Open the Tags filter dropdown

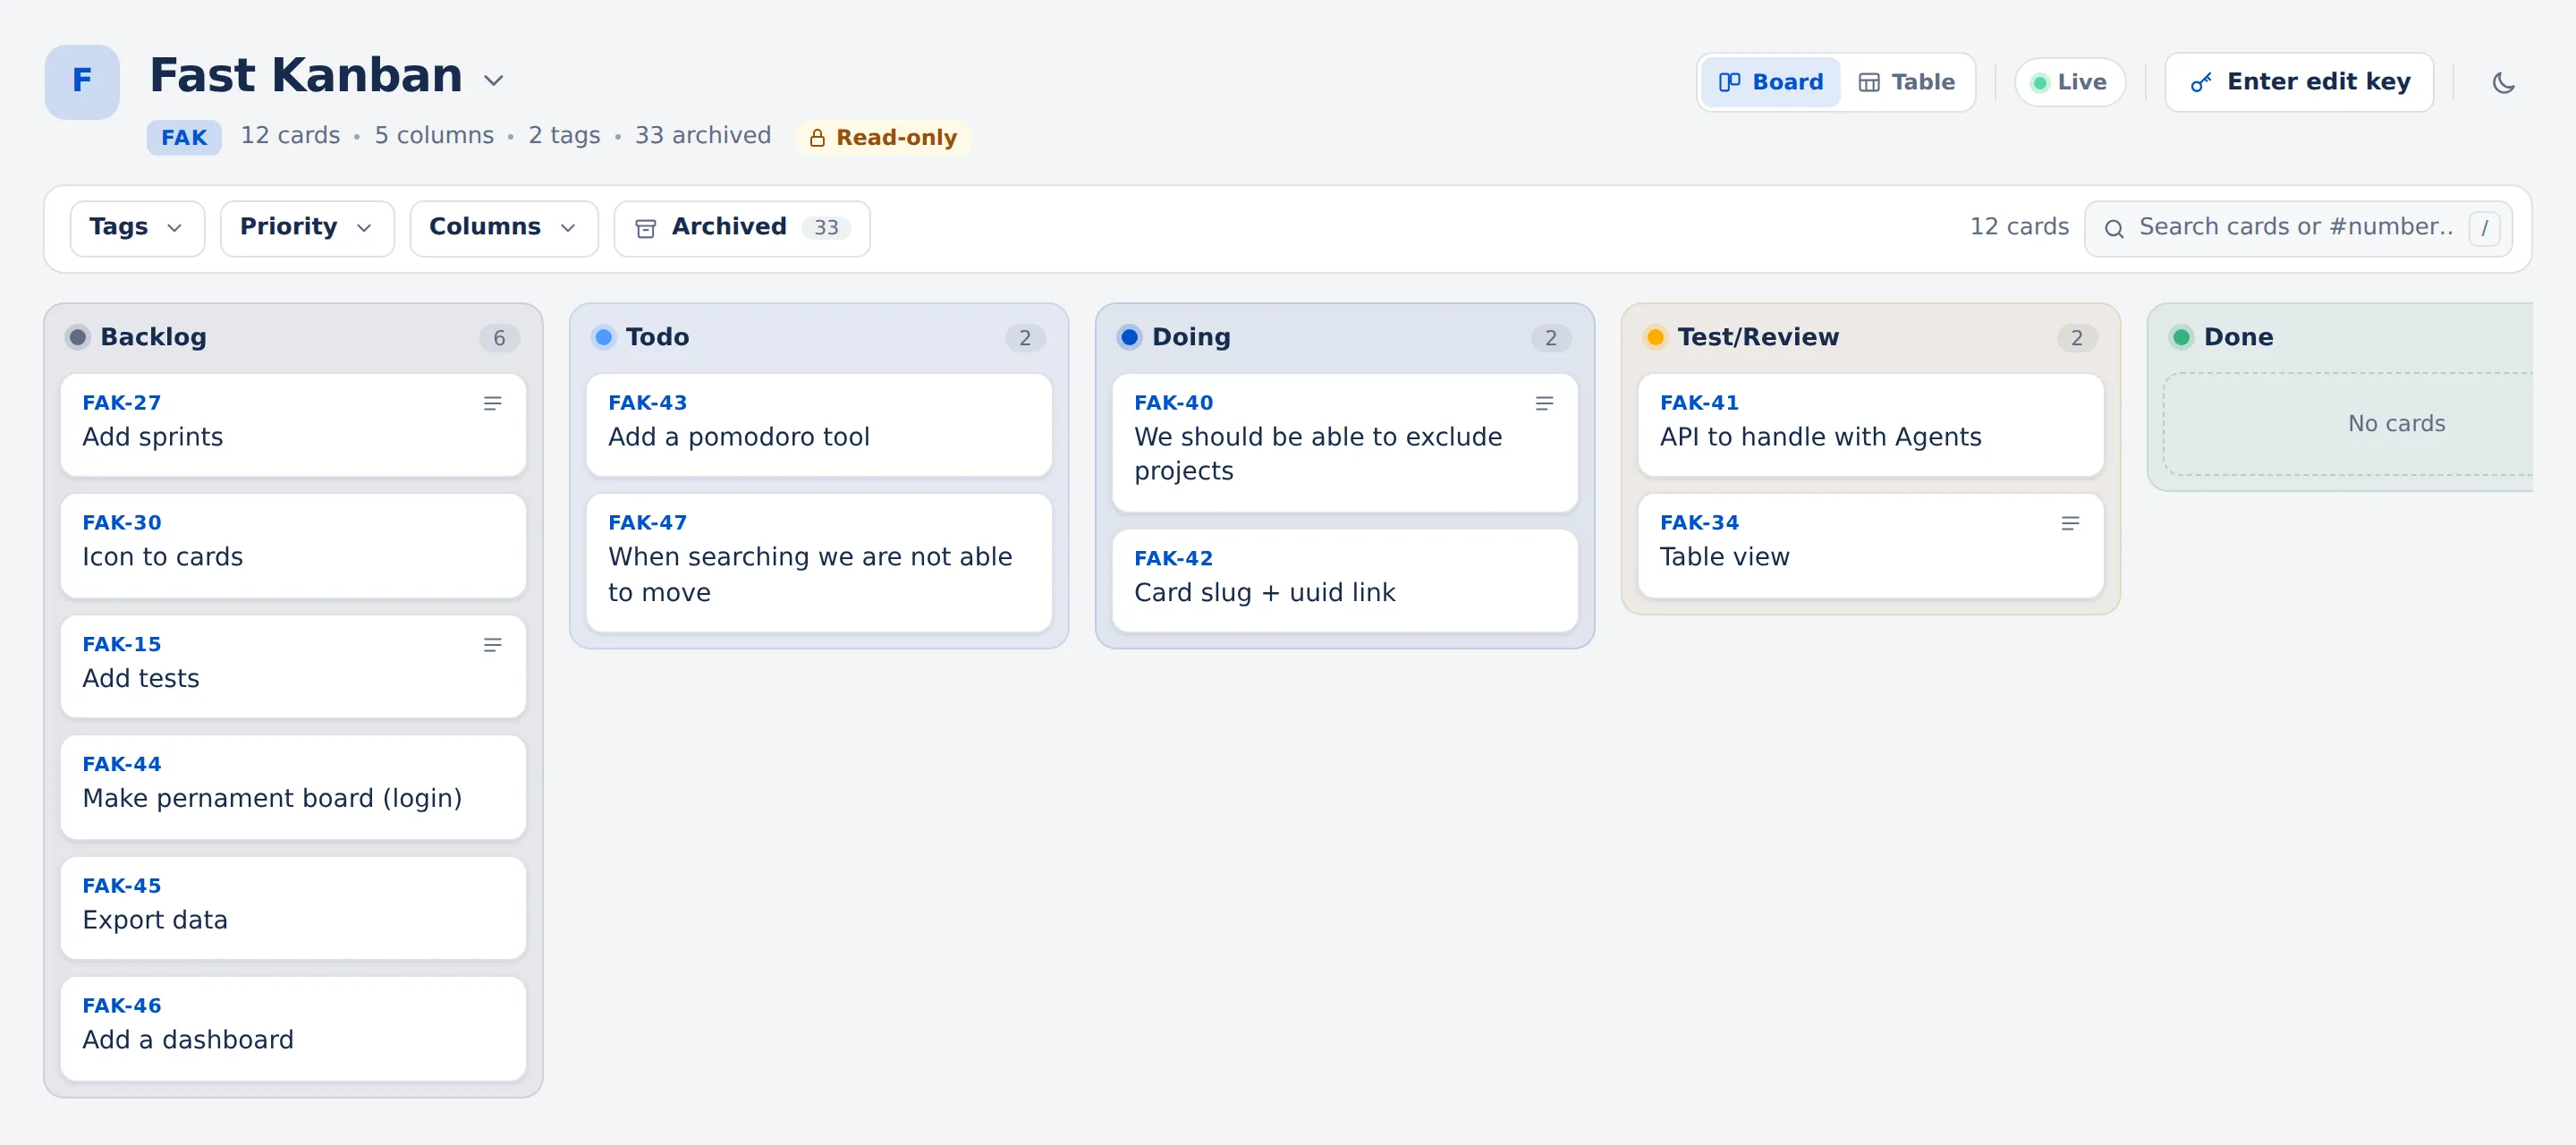137,228
